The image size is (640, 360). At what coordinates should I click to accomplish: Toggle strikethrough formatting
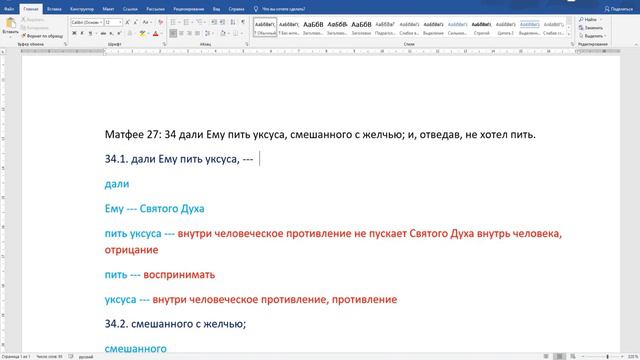point(103,33)
